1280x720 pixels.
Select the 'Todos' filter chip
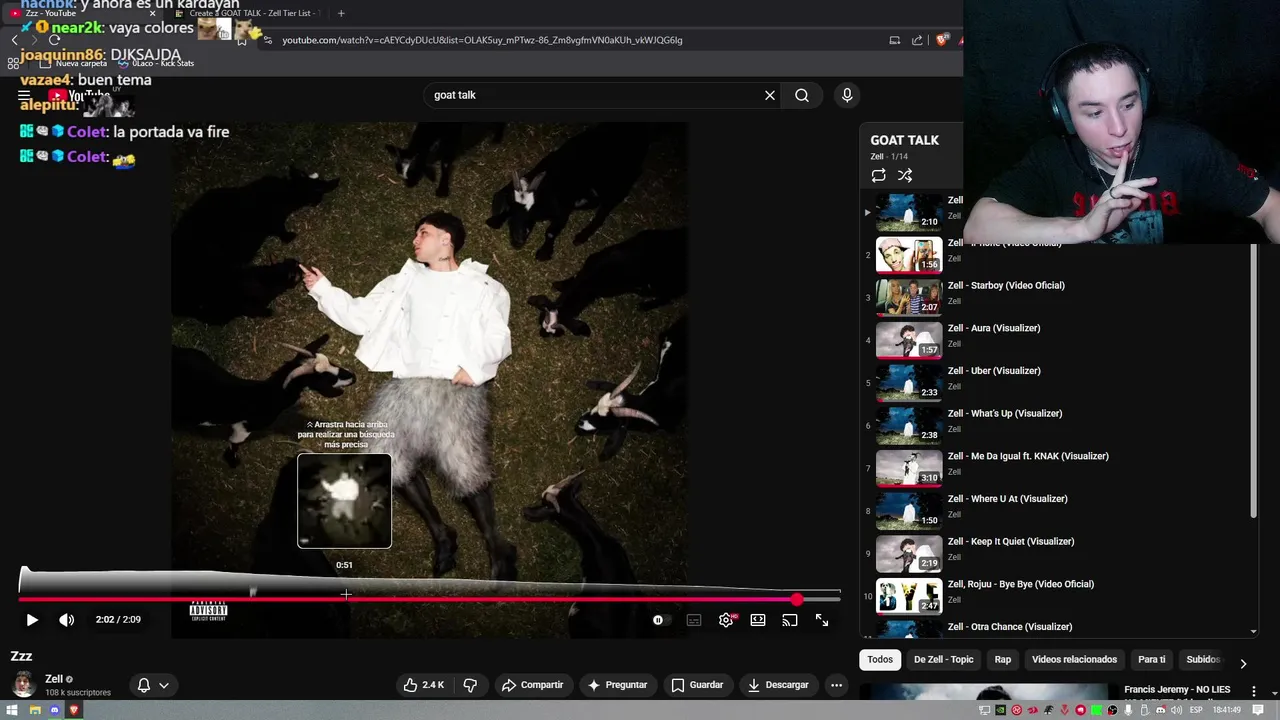[x=880, y=660]
